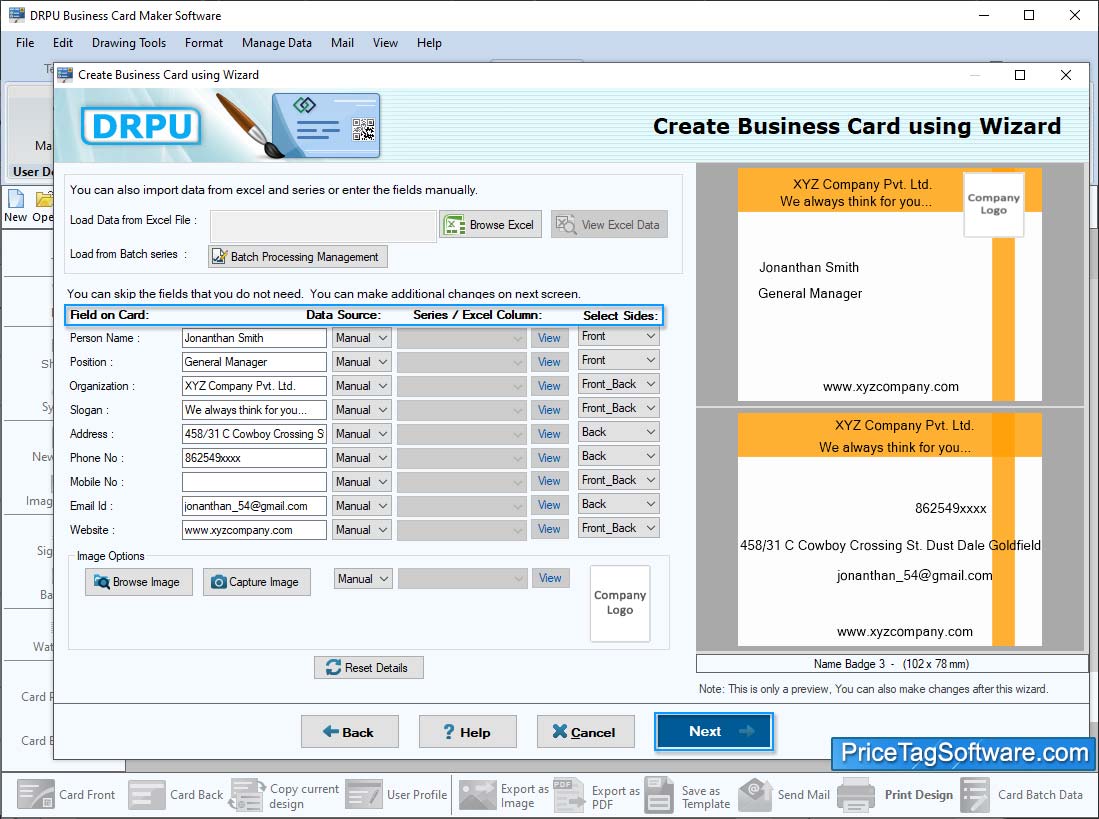Image resolution: width=1099 pixels, height=819 pixels.
Task: Click 'Jonanthan Smith' on front card preview
Action: [809, 268]
